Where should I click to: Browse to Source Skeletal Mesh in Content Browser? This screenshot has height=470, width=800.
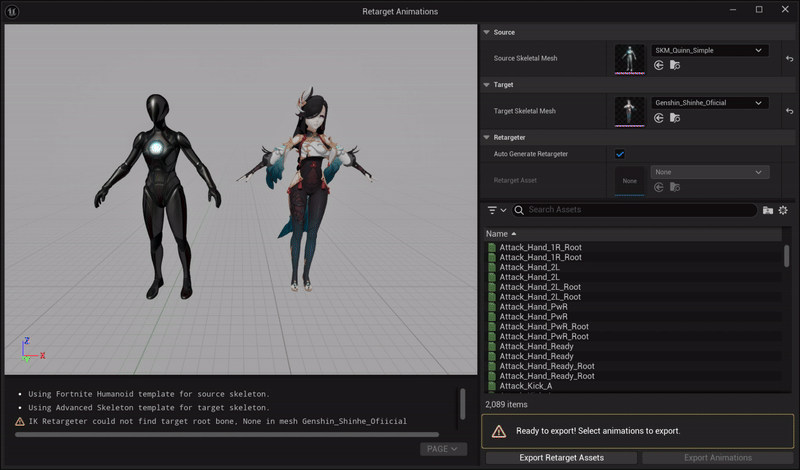coord(675,65)
